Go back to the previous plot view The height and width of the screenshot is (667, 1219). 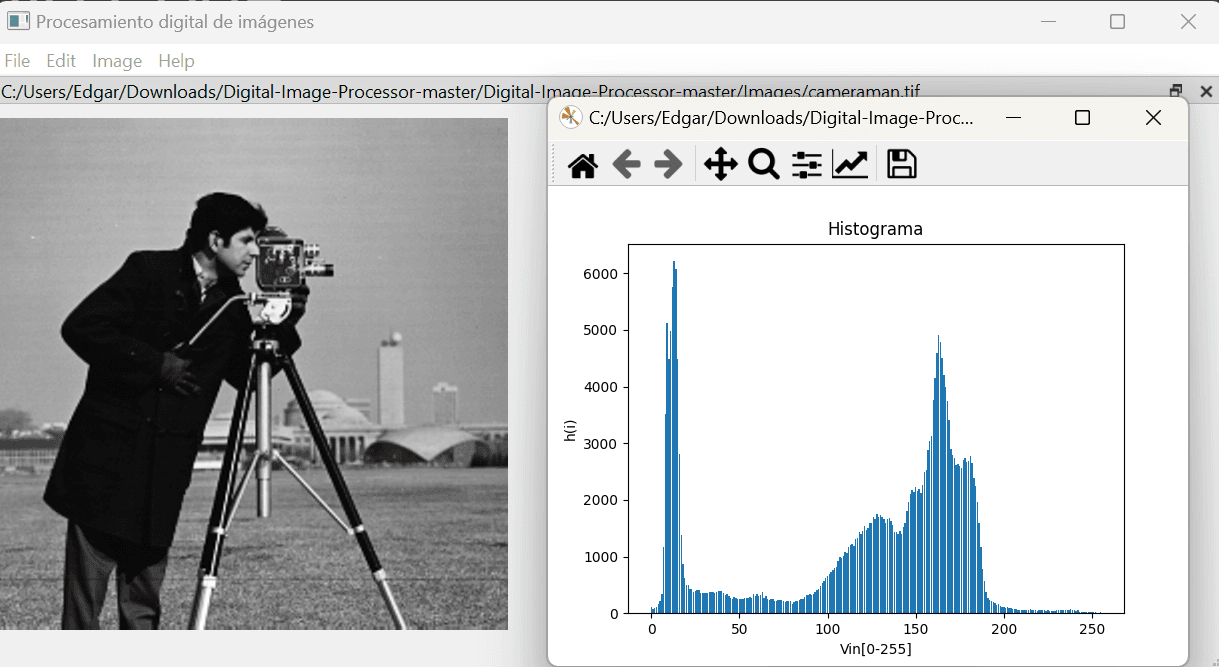(x=626, y=165)
